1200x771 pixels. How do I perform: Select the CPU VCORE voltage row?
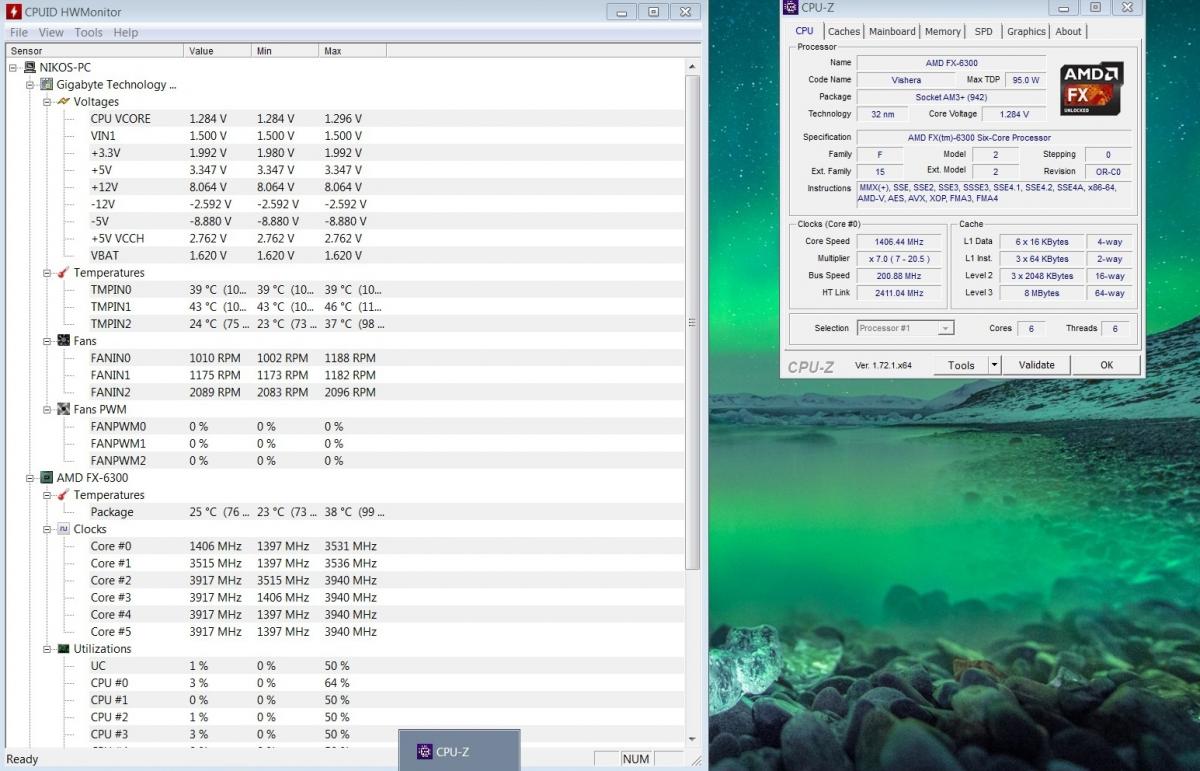(344, 119)
